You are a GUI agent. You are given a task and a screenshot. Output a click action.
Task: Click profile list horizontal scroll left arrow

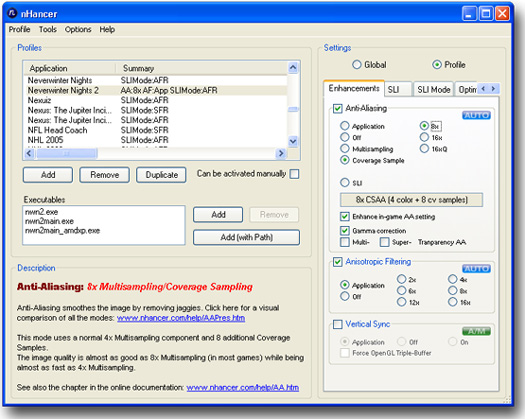pos(29,153)
